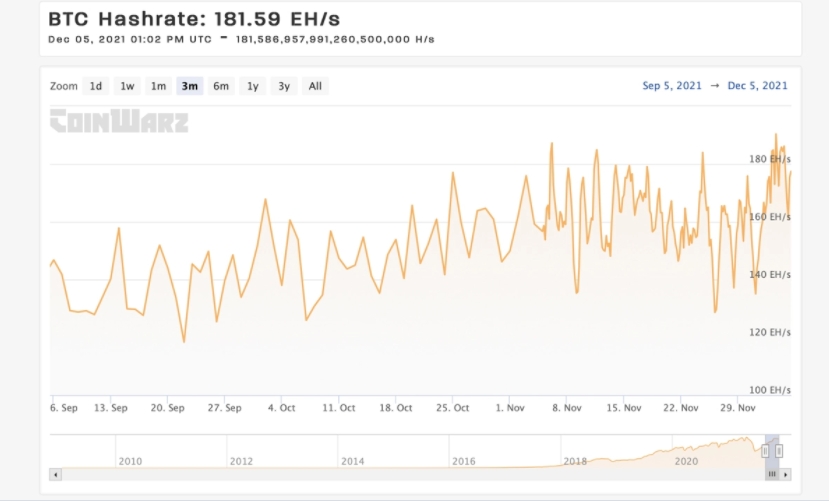This screenshot has height=501, width=829.
Task: Click the 181,586,957,991,260,500,000 H/s value
Action: 335,39
